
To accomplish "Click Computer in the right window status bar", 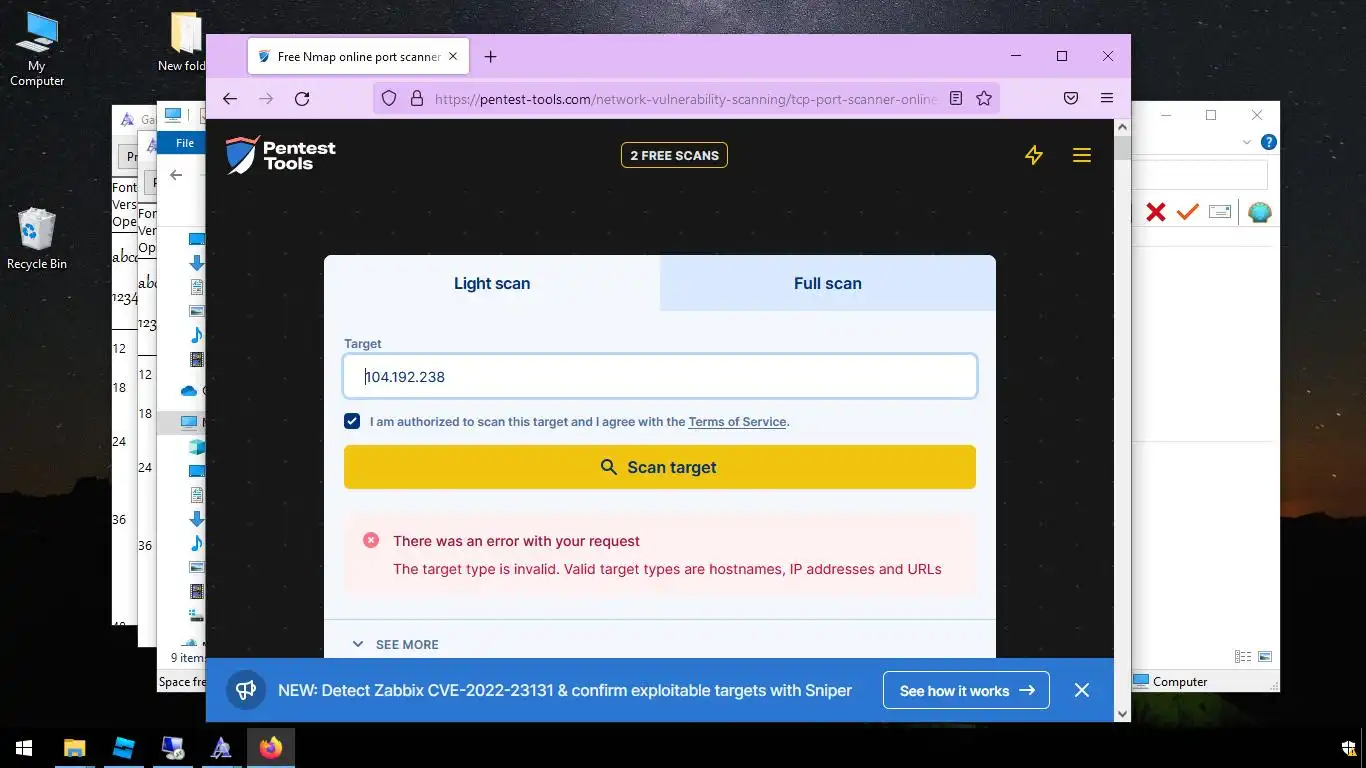I will 1170,682.
